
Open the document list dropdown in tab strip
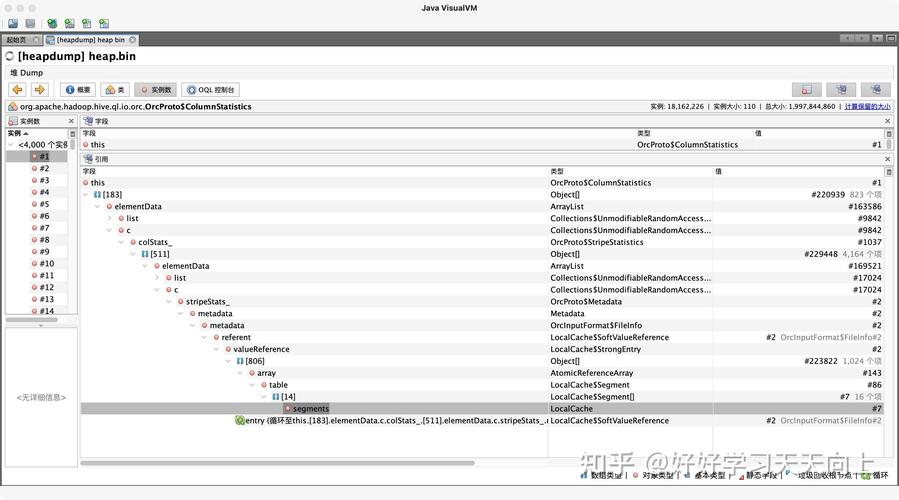[877, 38]
